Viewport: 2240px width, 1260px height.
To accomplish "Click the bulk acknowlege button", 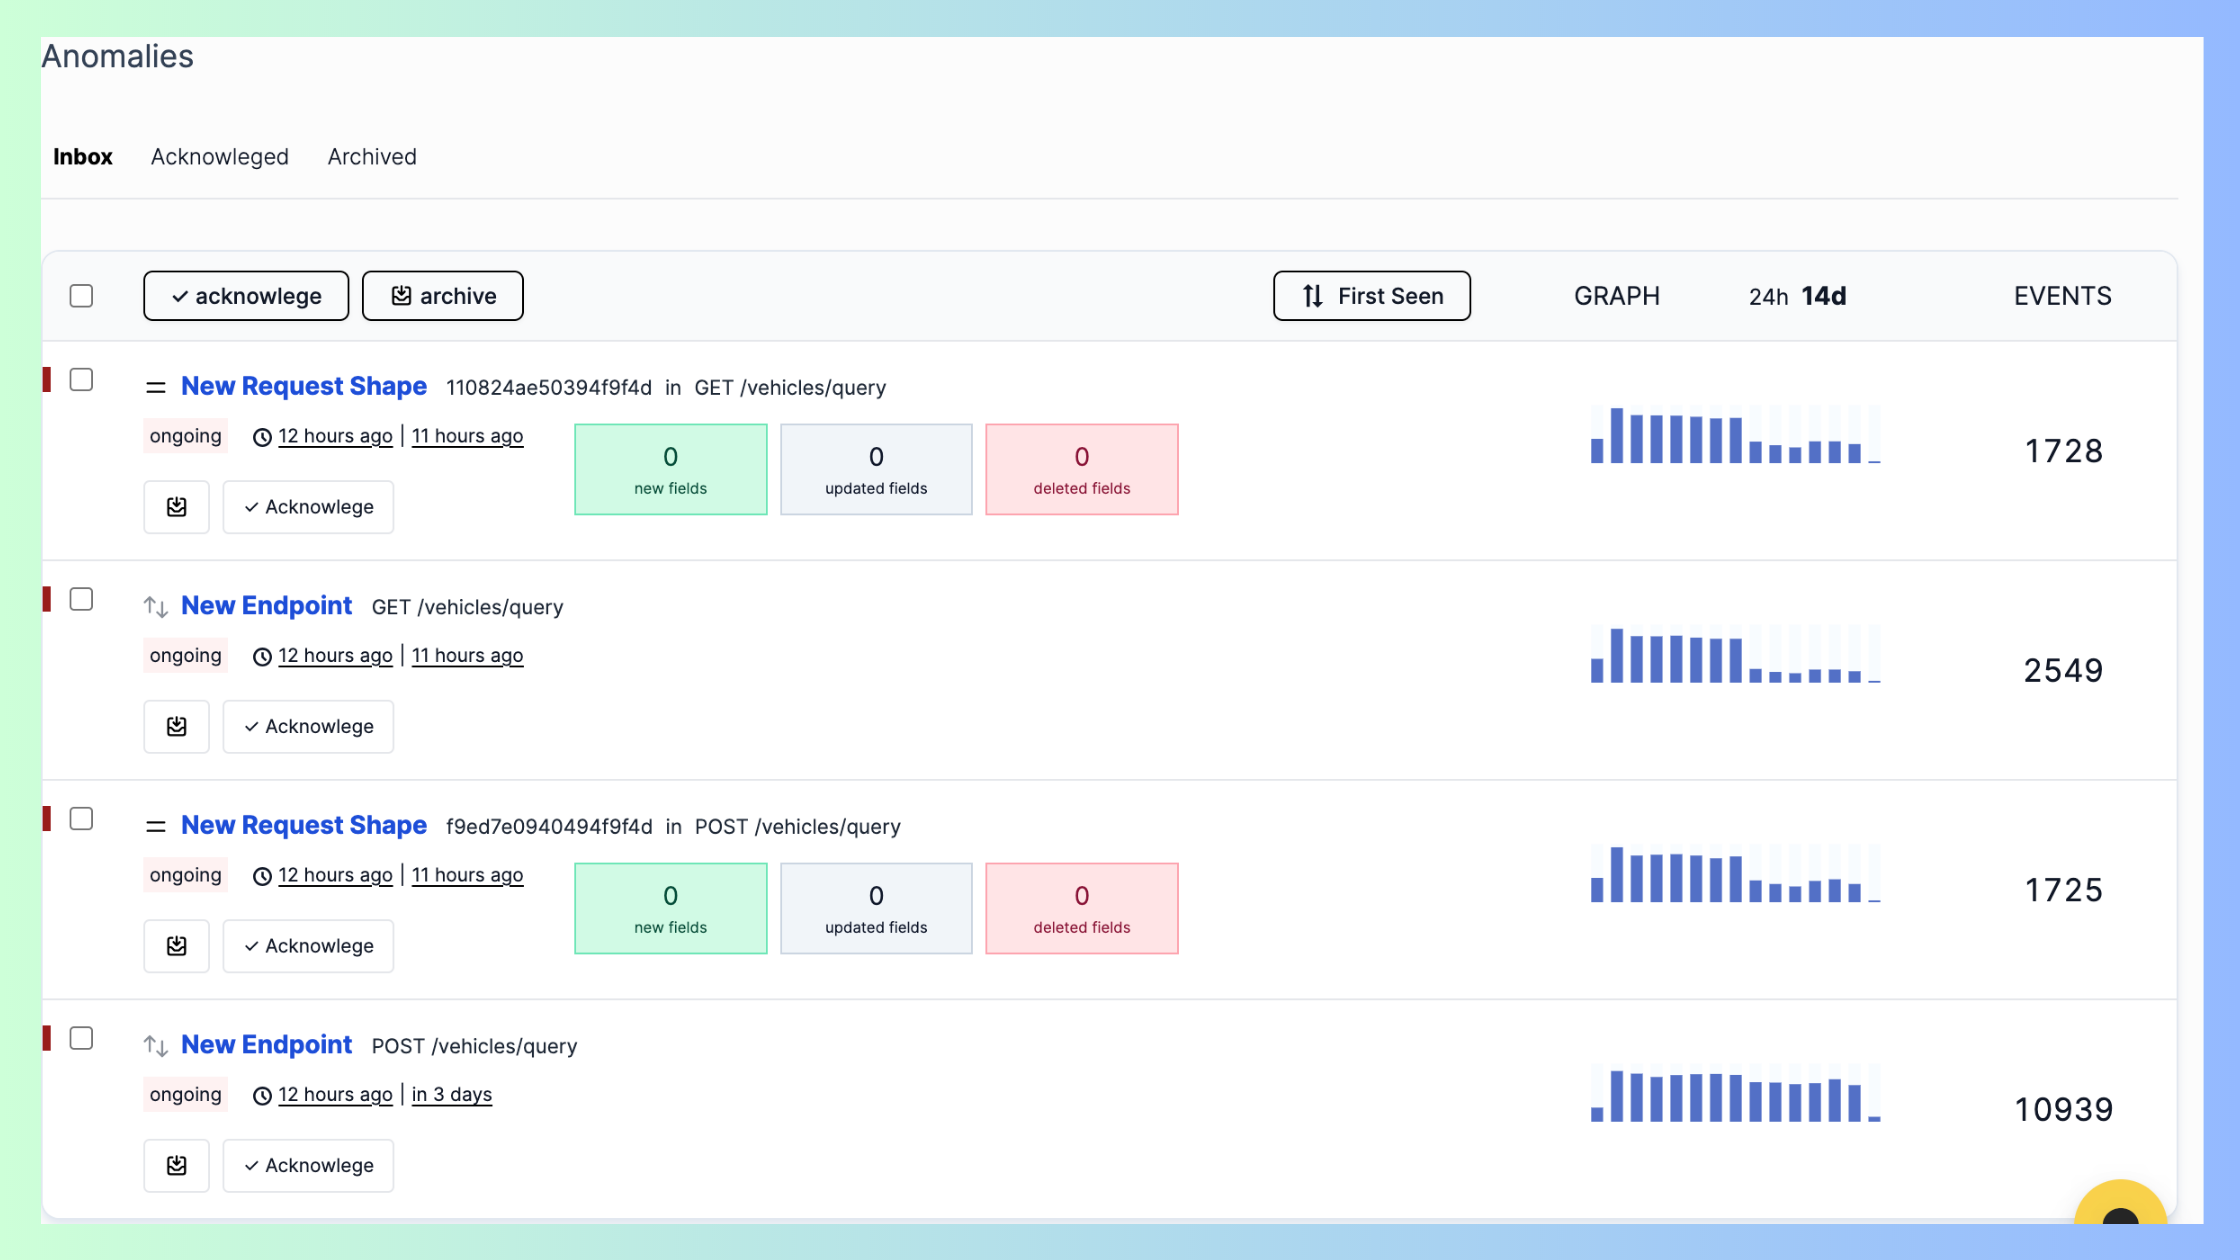I will 245,295.
